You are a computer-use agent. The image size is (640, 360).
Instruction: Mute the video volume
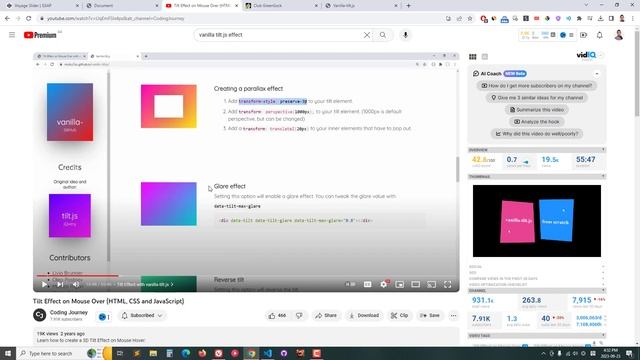click(76, 284)
